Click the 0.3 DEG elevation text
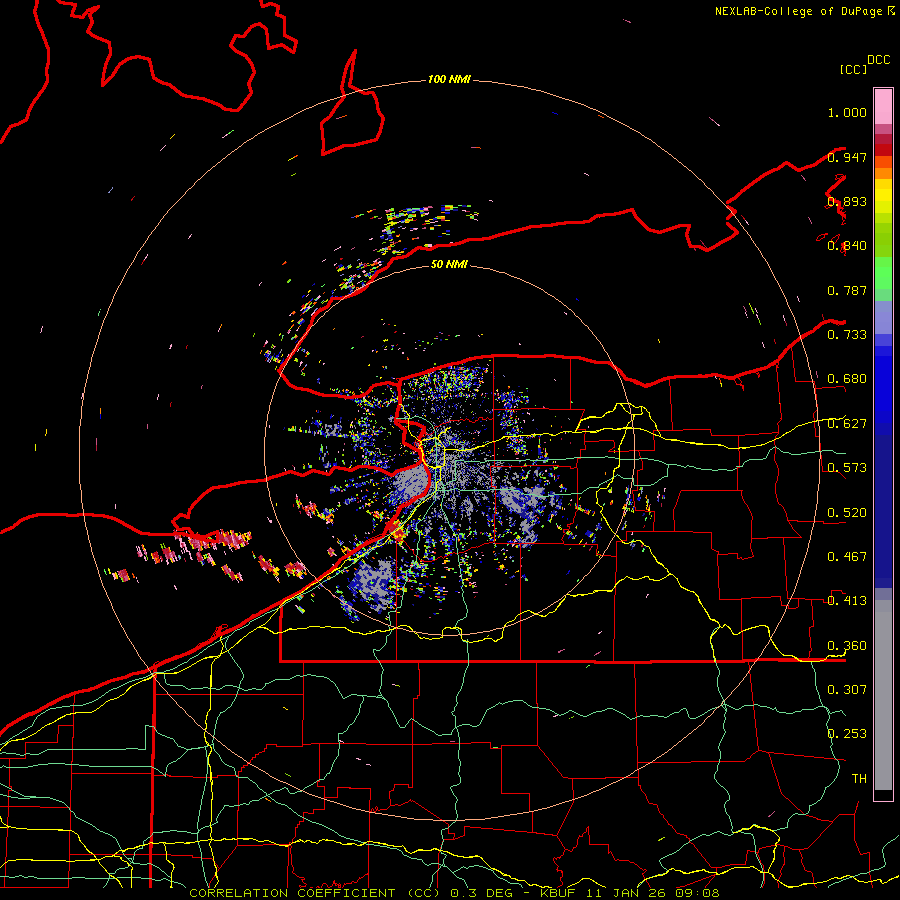900x900 pixels. pyautogui.click(x=481, y=893)
